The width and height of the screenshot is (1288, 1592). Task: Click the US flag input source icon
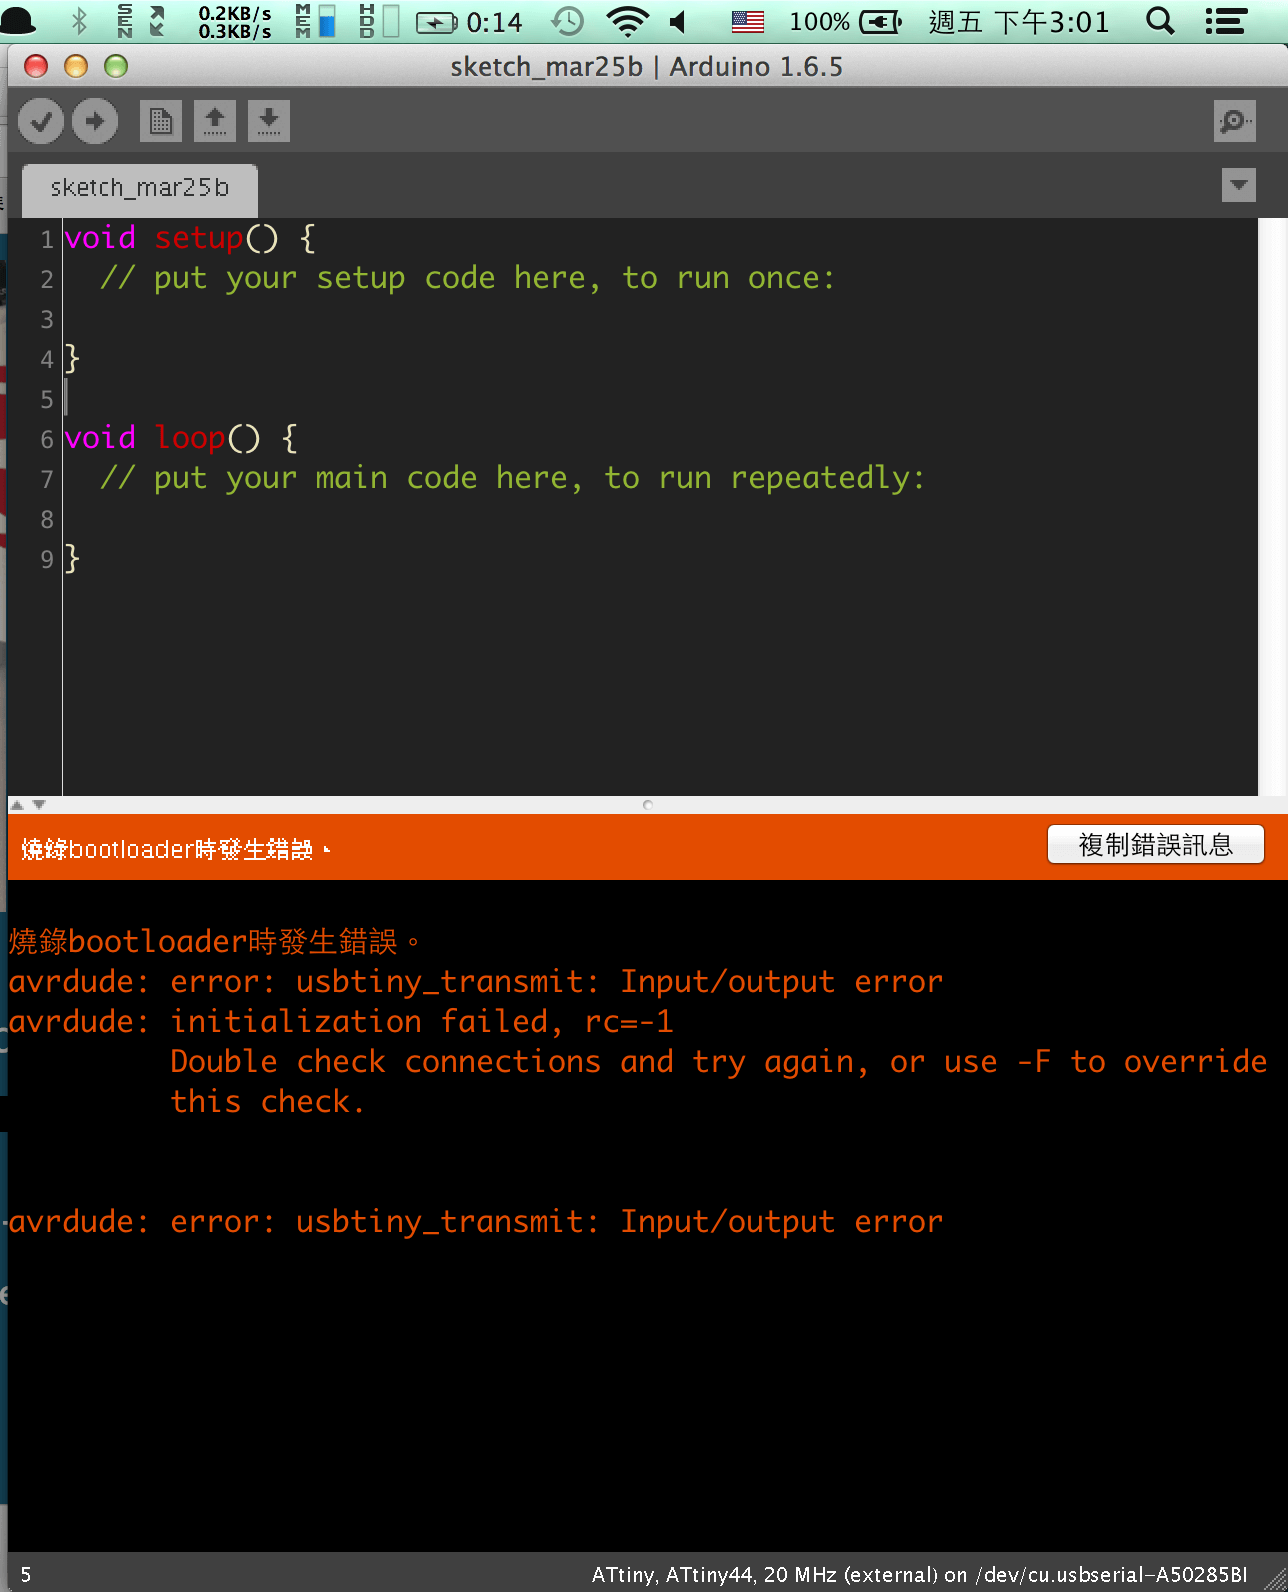click(x=748, y=21)
